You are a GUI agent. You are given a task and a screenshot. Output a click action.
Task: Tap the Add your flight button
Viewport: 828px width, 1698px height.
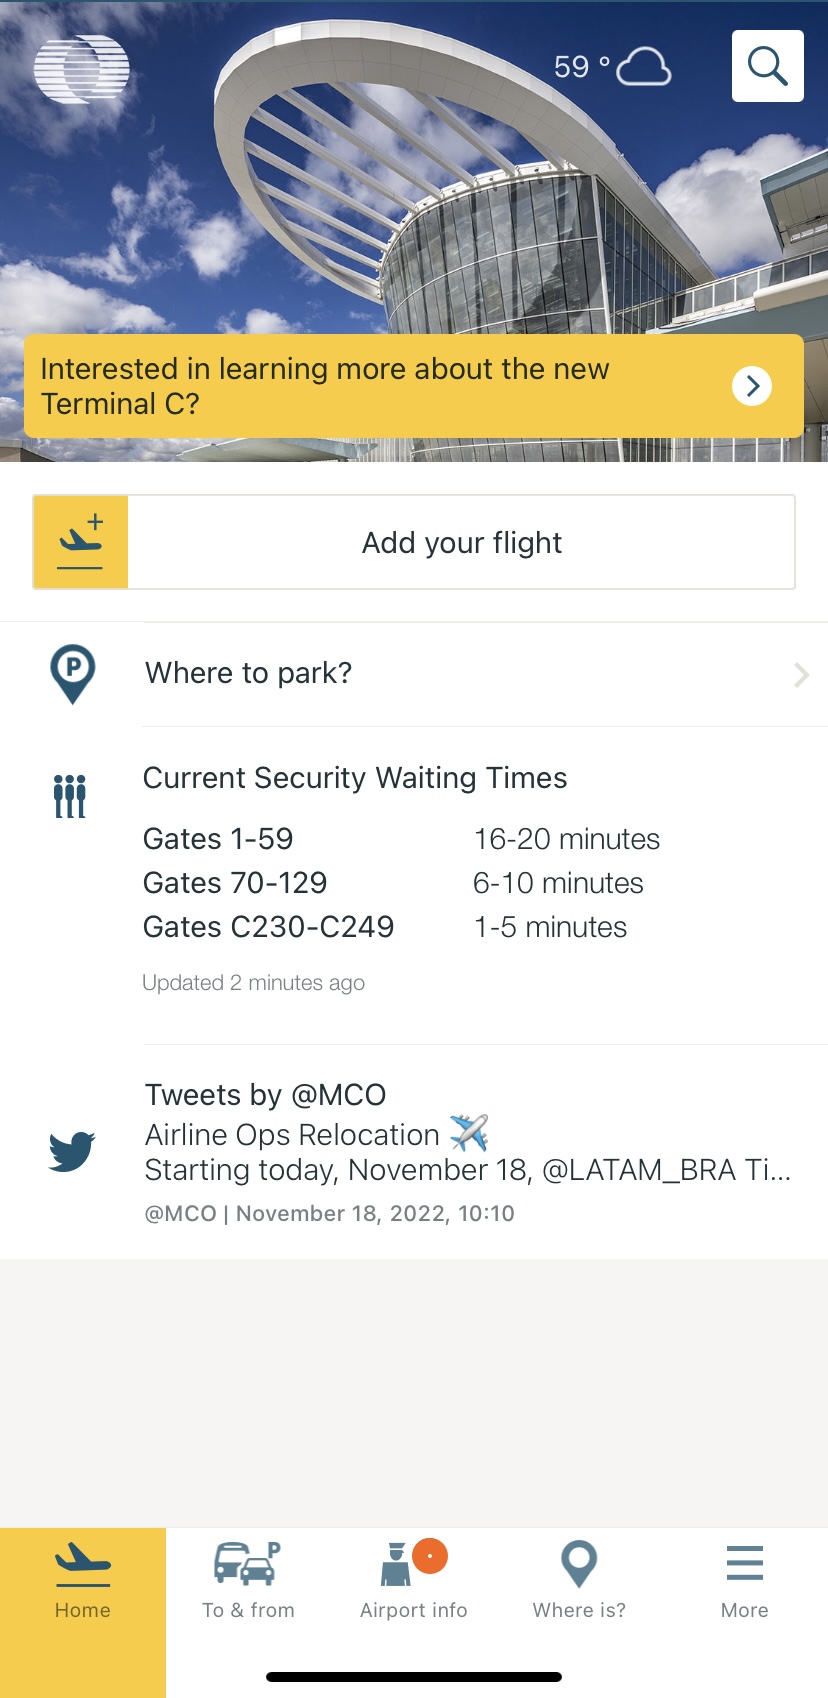click(x=461, y=542)
